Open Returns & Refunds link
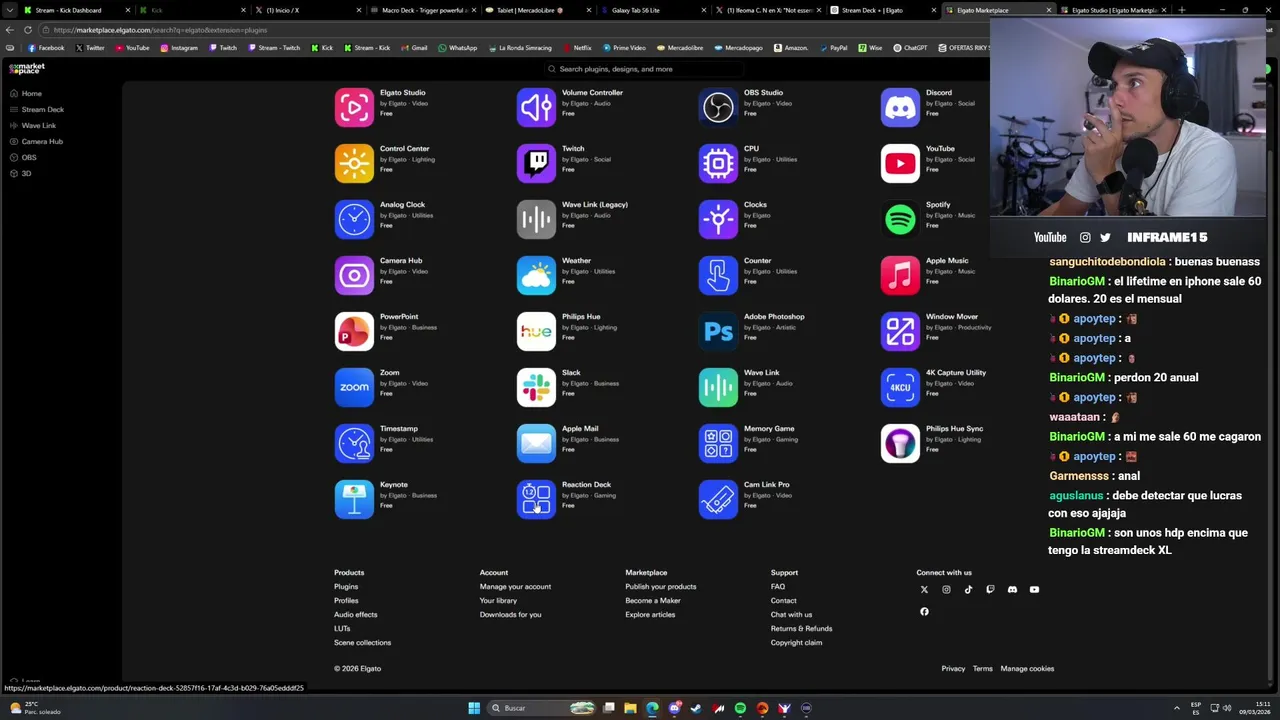 [801, 629]
